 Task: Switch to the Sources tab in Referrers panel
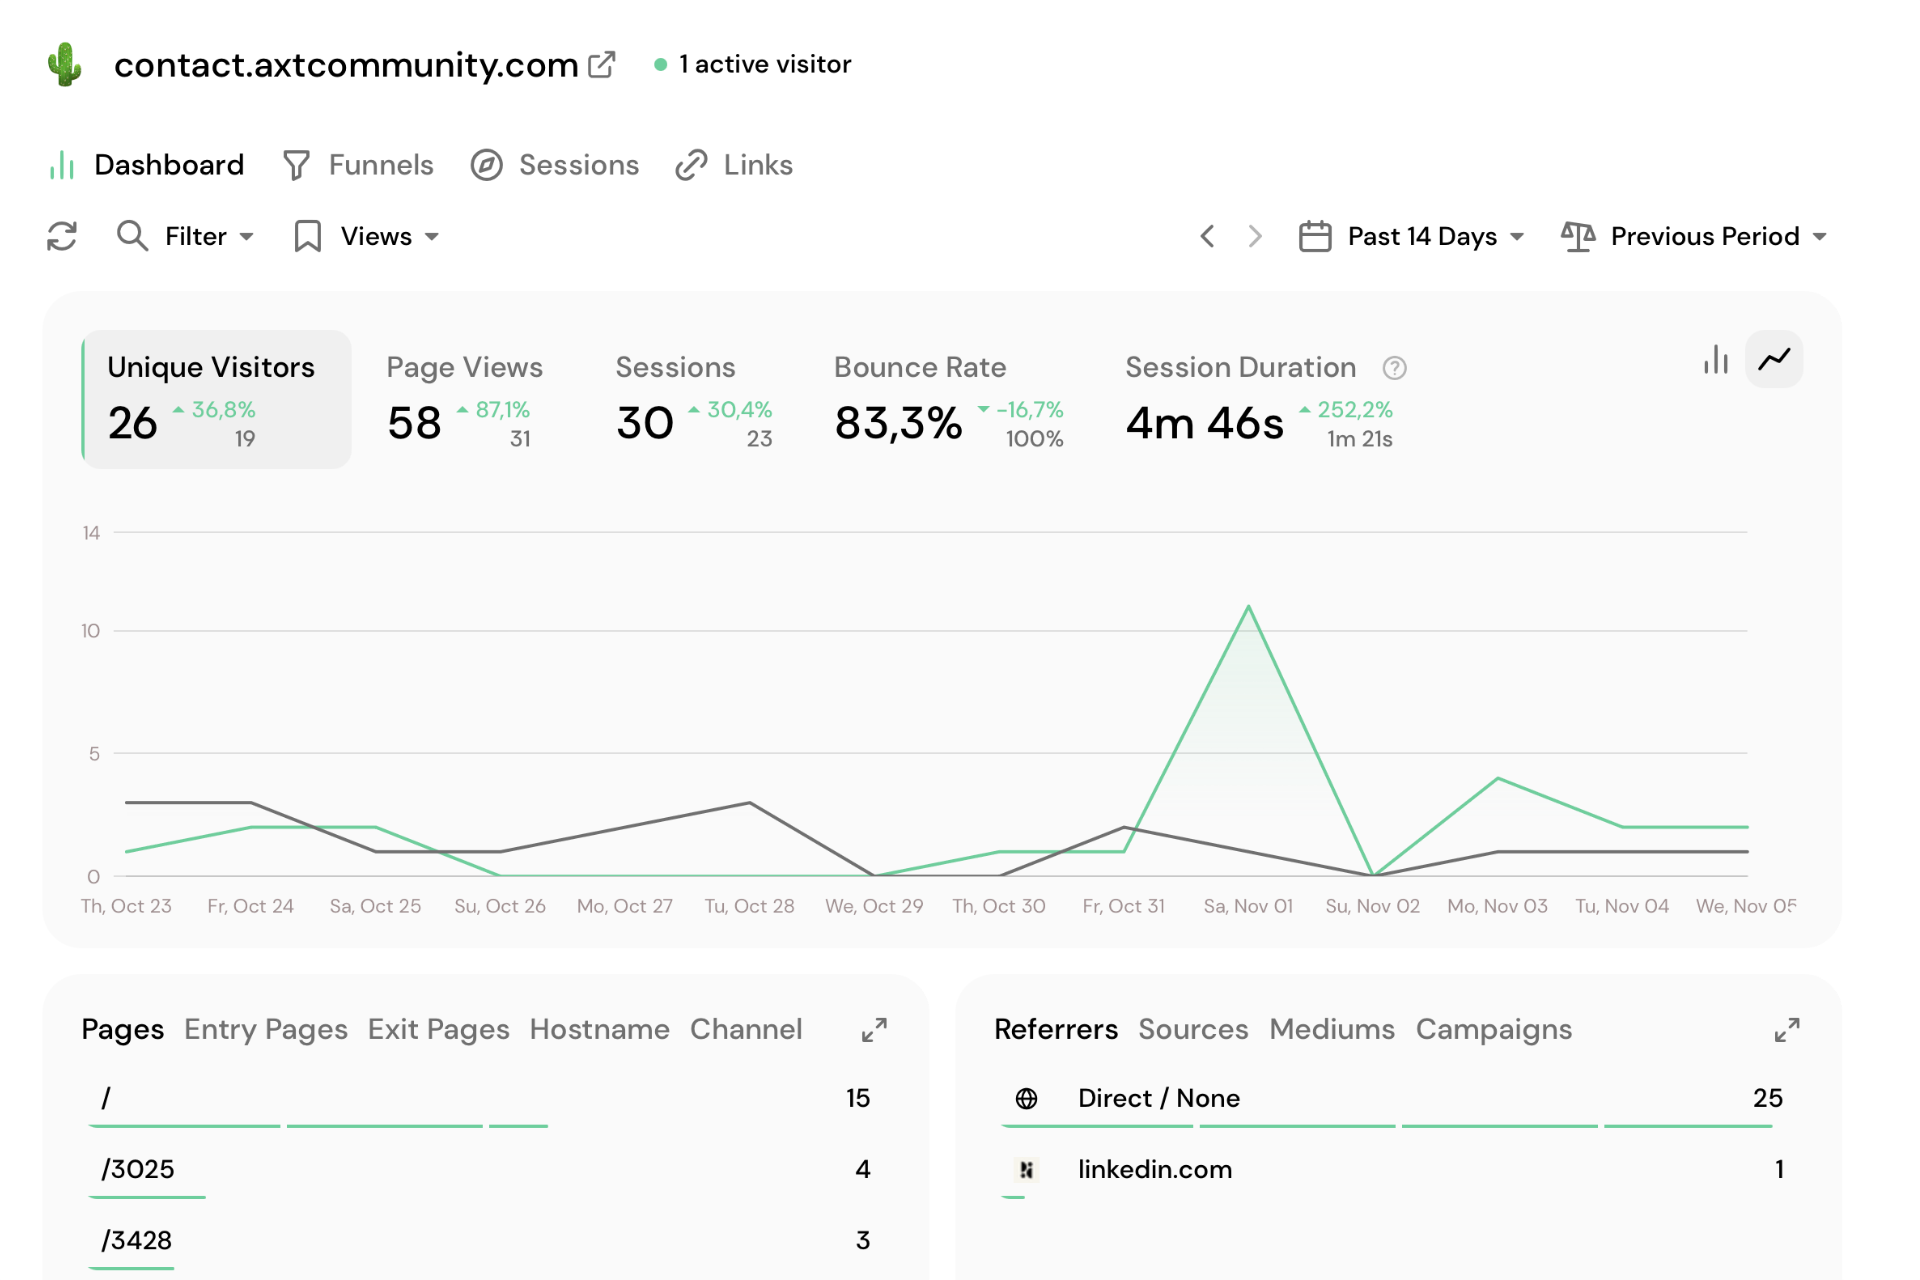pyautogui.click(x=1193, y=1029)
